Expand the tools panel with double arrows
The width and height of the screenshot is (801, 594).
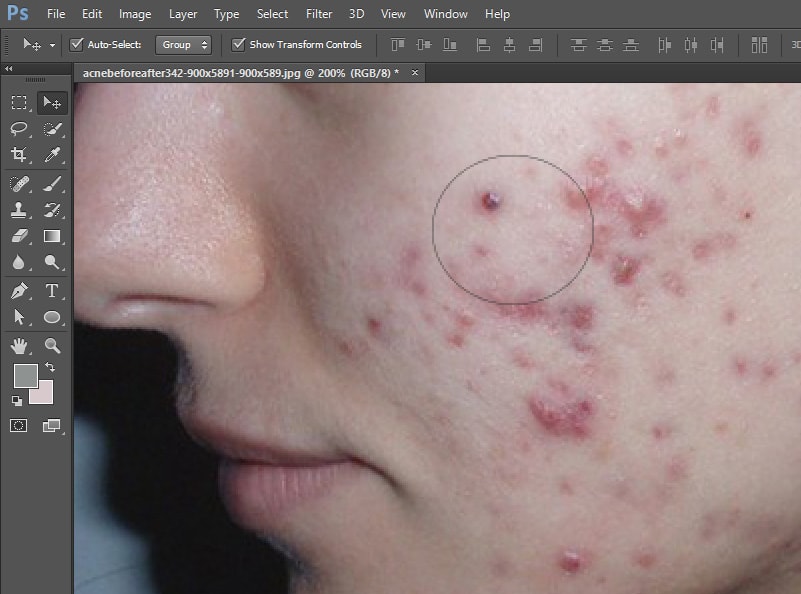pyautogui.click(x=9, y=69)
